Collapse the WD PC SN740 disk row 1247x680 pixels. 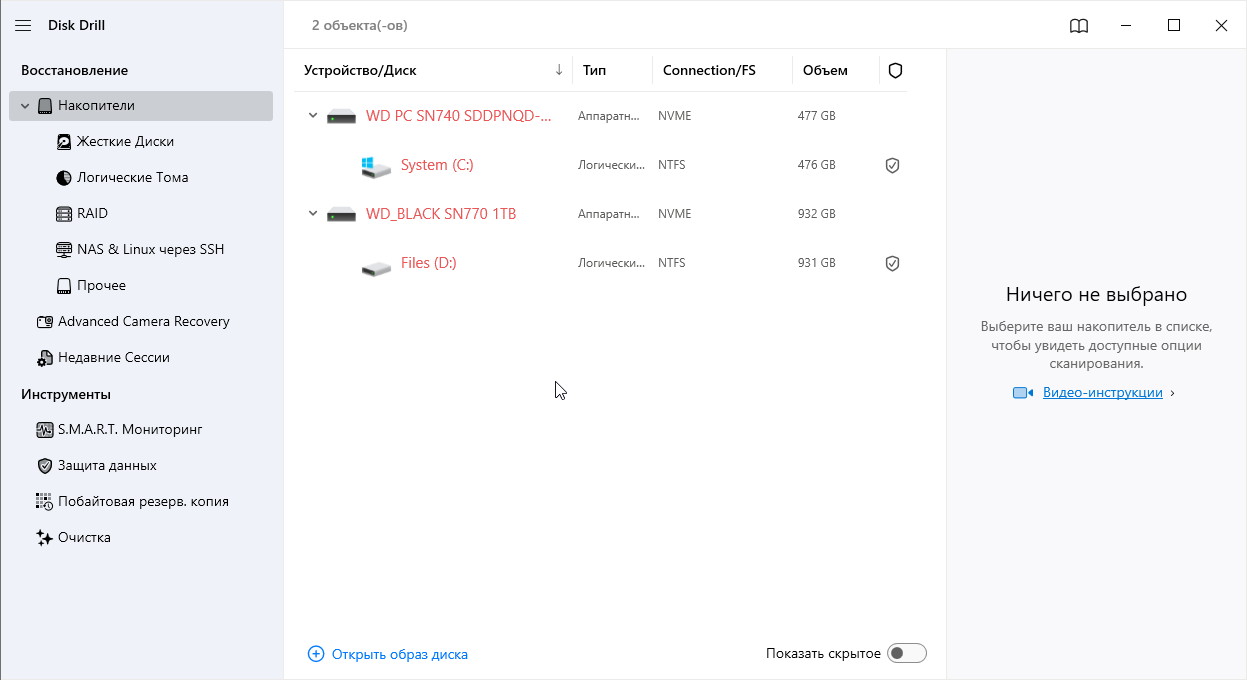[313, 116]
